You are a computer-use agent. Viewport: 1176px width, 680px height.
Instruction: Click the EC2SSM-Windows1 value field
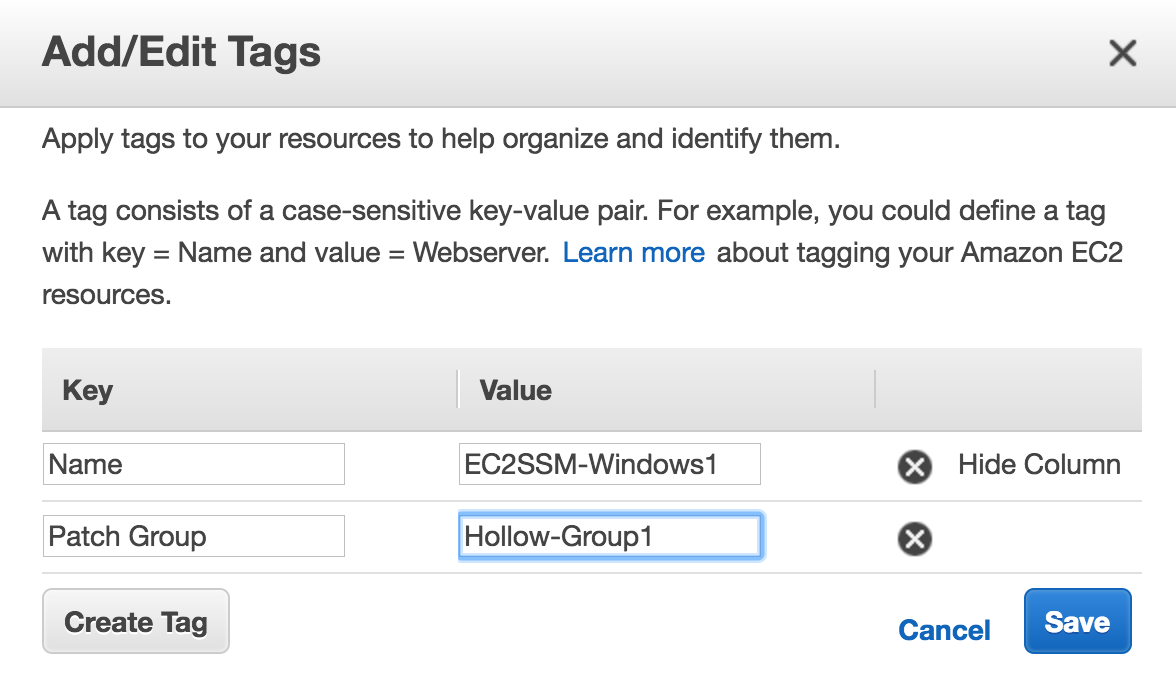609,465
